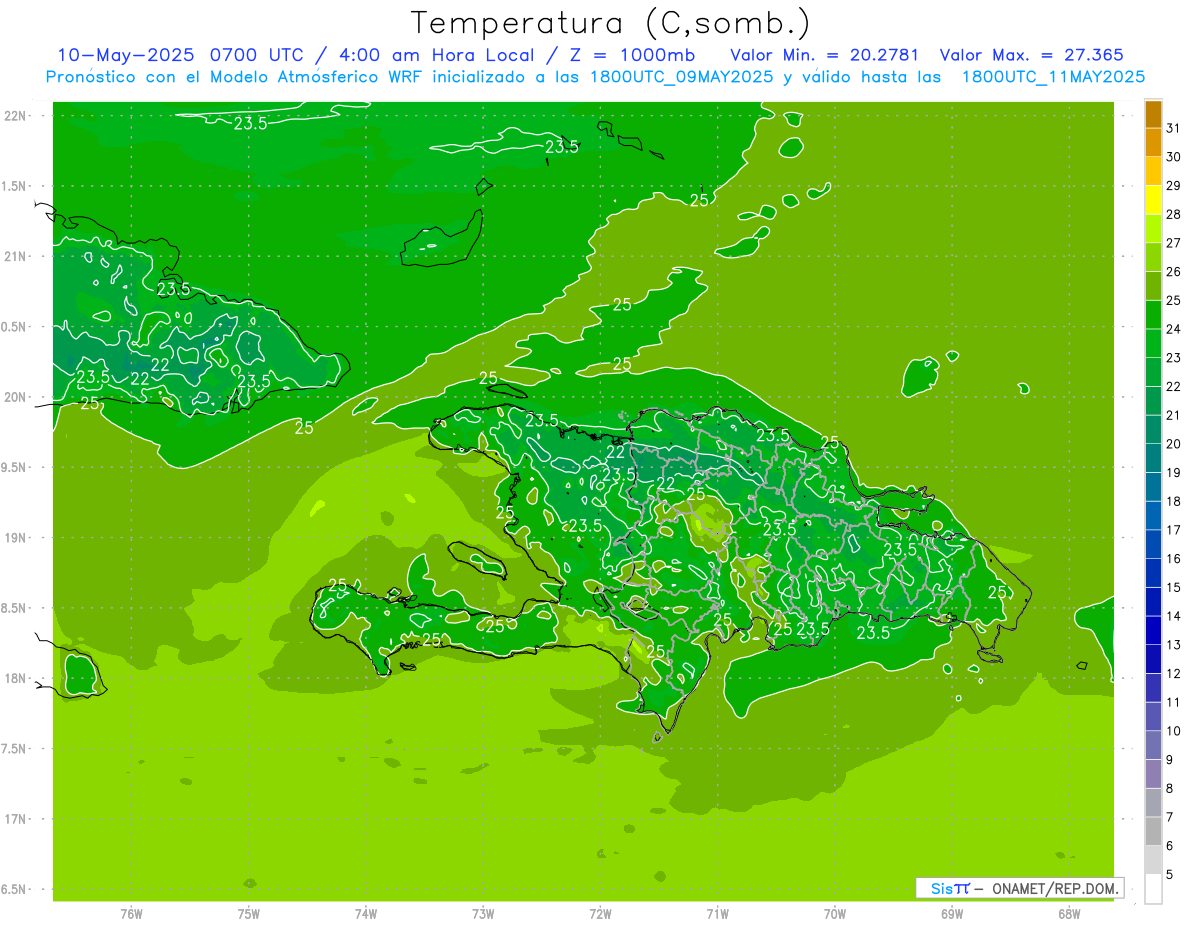Pick the green swatch between 23 and 24
The height and width of the screenshot is (927, 1200).
click(1153, 343)
